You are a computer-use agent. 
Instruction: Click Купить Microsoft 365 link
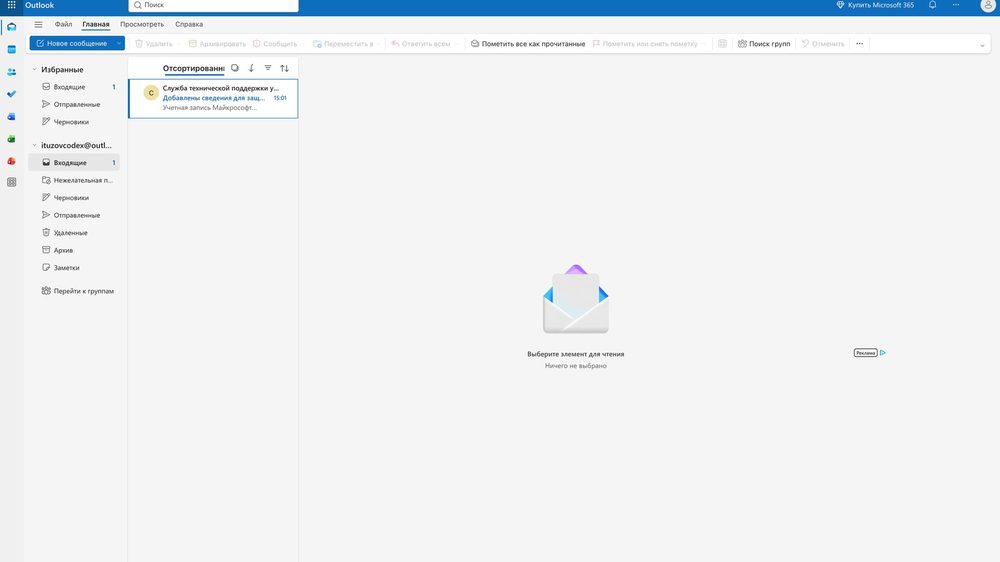coord(875,5)
